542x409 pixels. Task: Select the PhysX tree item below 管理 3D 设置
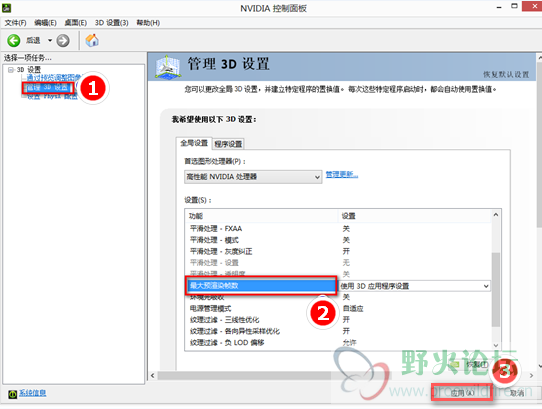(x=52, y=96)
